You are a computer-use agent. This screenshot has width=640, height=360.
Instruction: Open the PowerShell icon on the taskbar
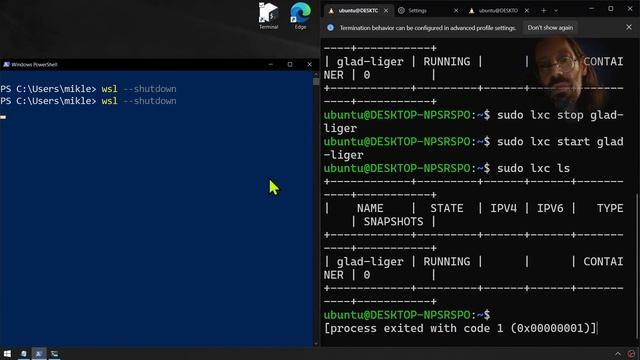[39, 354]
